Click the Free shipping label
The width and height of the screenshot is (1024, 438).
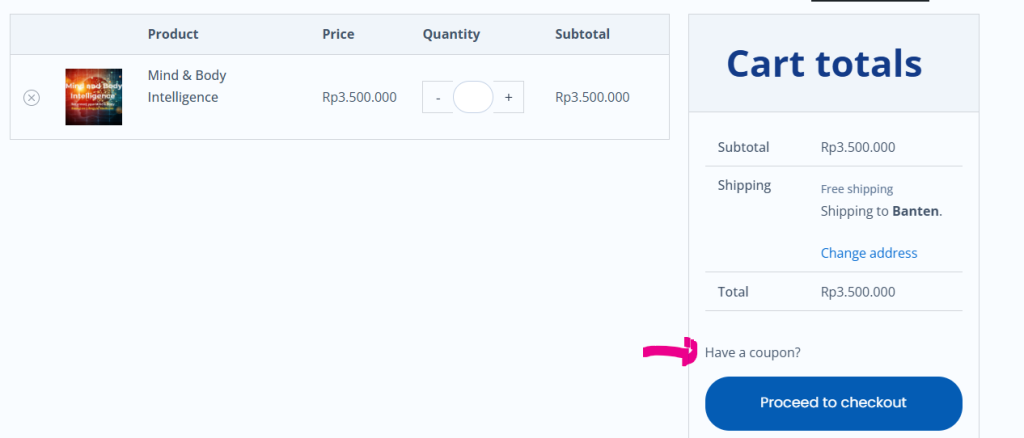pyautogui.click(x=857, y=189)
